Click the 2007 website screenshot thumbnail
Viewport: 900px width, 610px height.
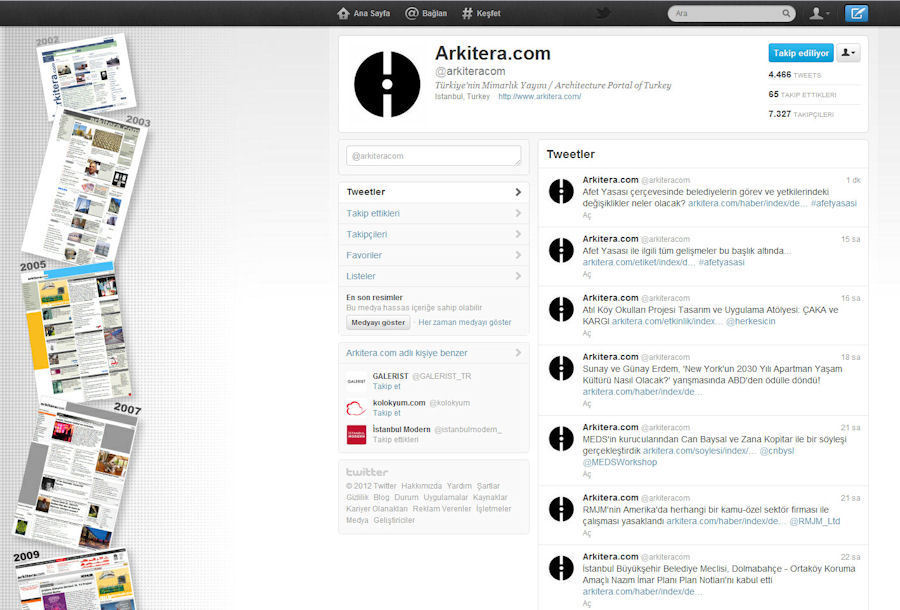tap(77, 473)
